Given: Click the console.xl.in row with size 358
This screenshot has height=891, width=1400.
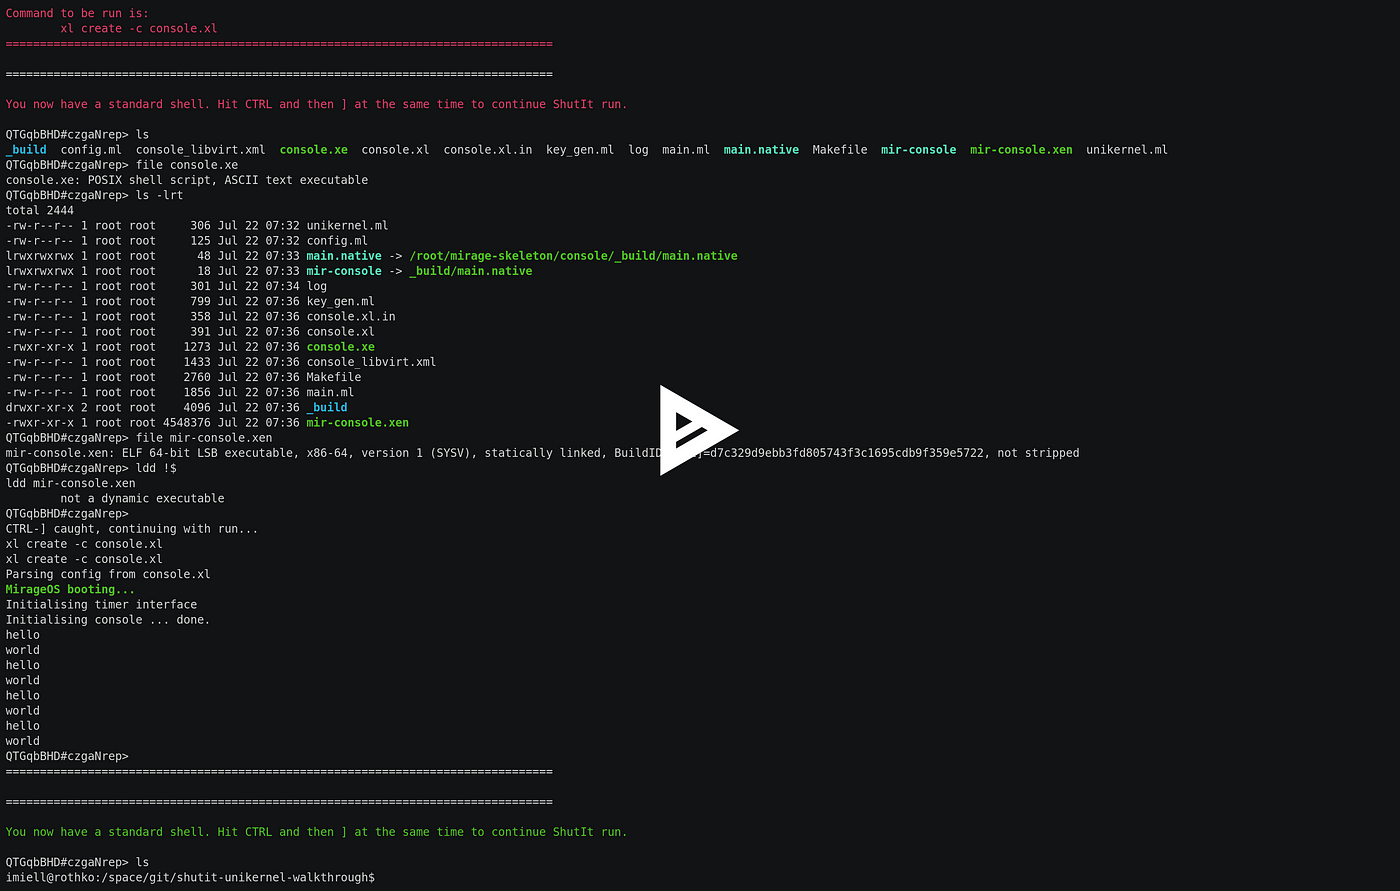Looking at the screenshot, I should point(200,316).
